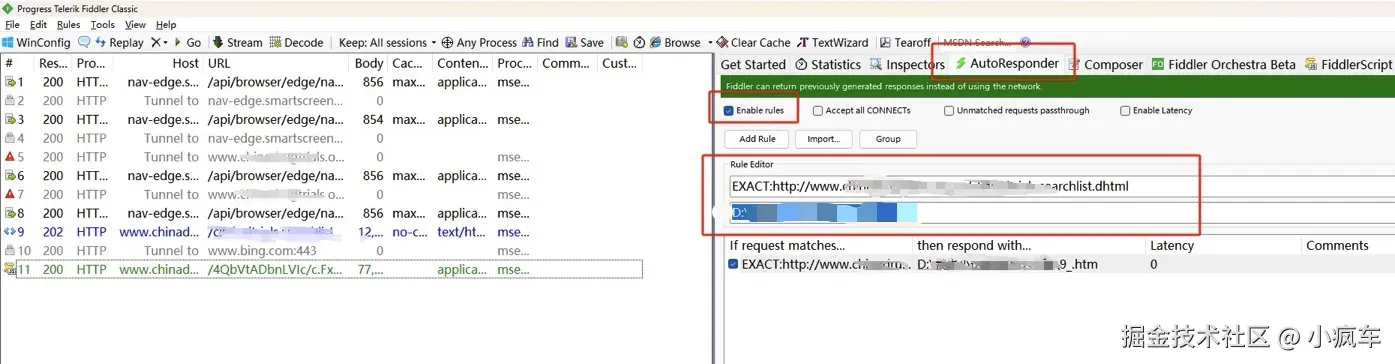Open the View menu
Viewport: 1395px width, 364px height.
136,25
